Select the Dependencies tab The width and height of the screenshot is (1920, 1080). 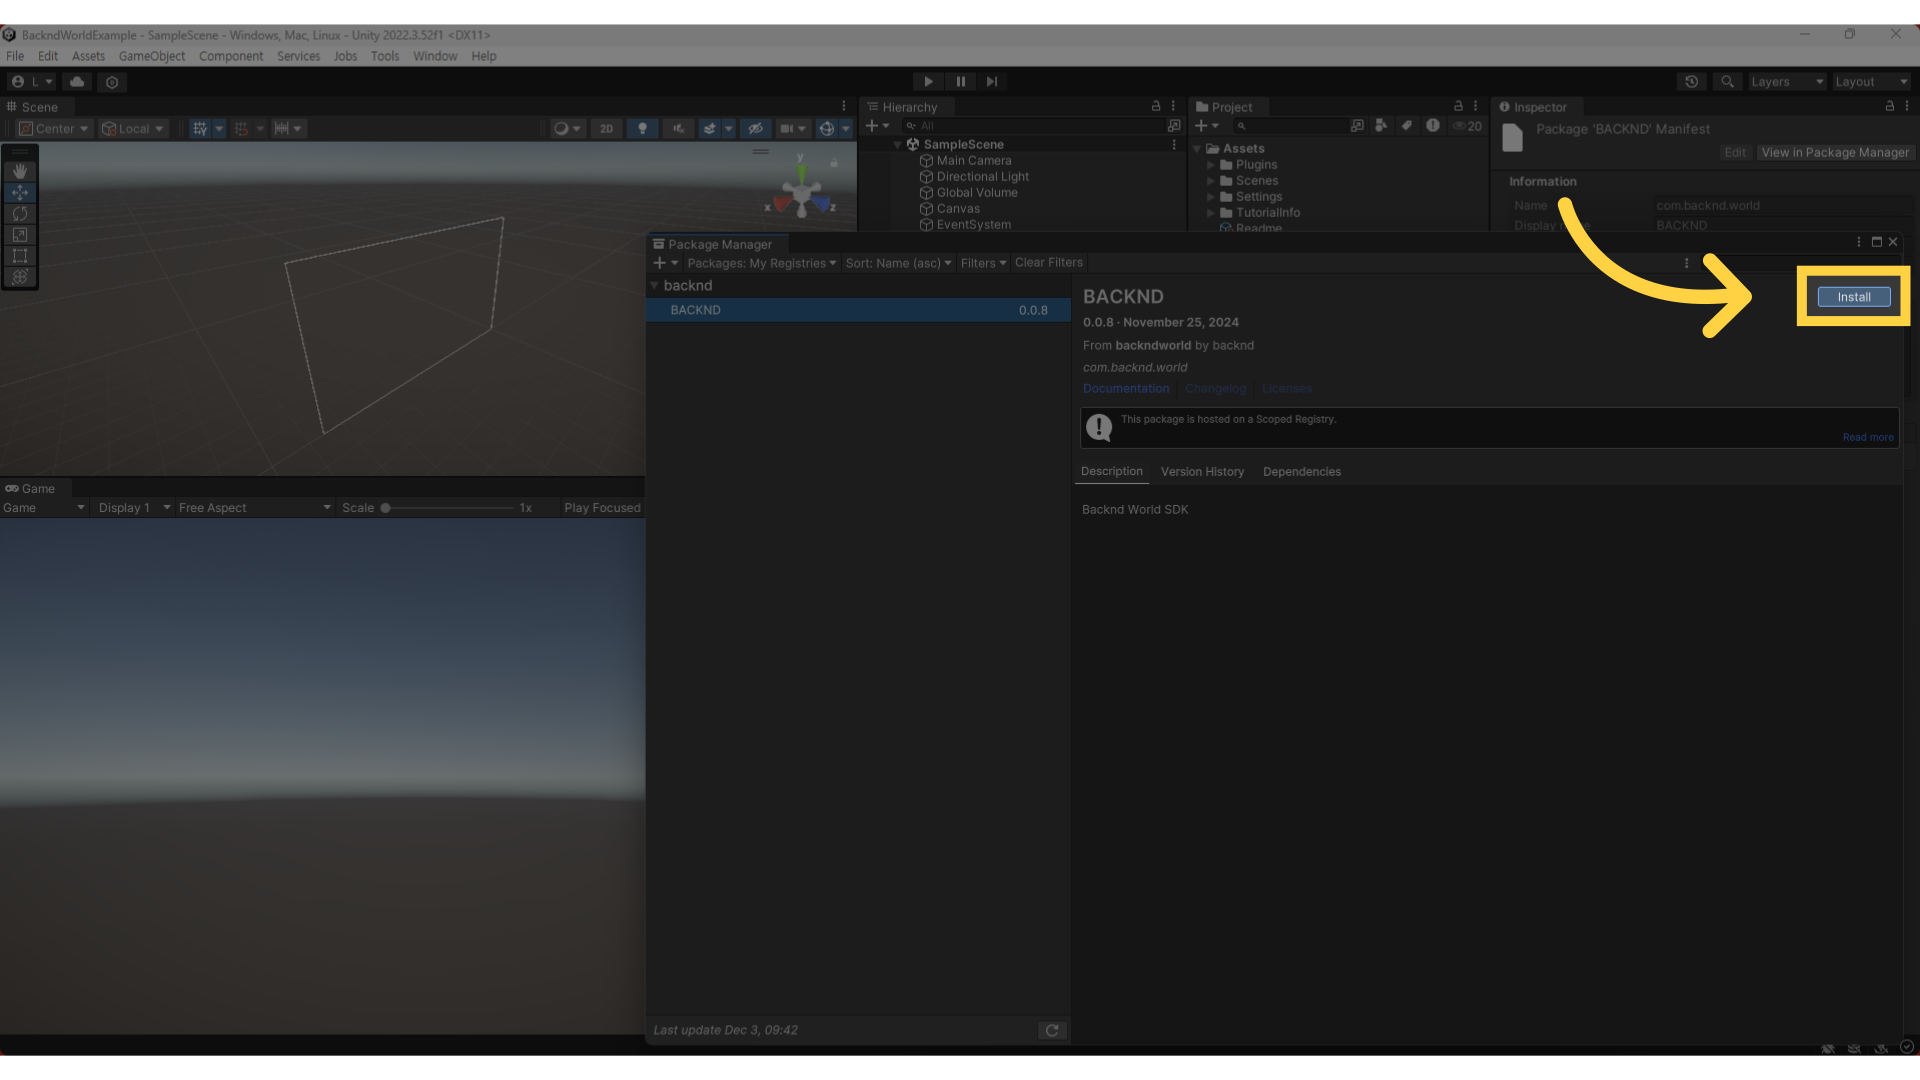coord(1302,471)
